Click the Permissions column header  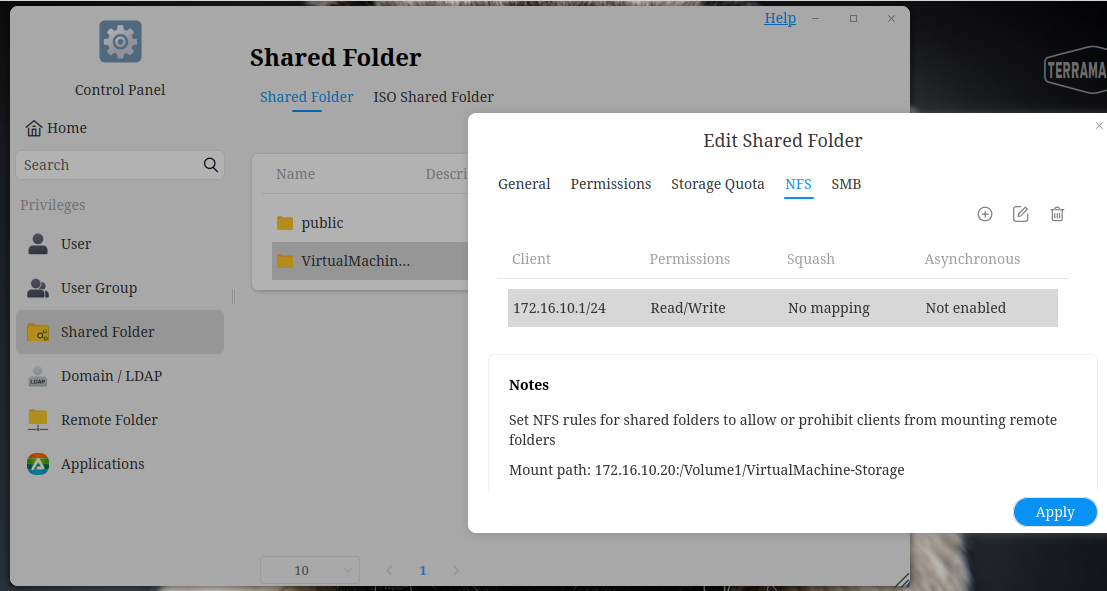690,259
